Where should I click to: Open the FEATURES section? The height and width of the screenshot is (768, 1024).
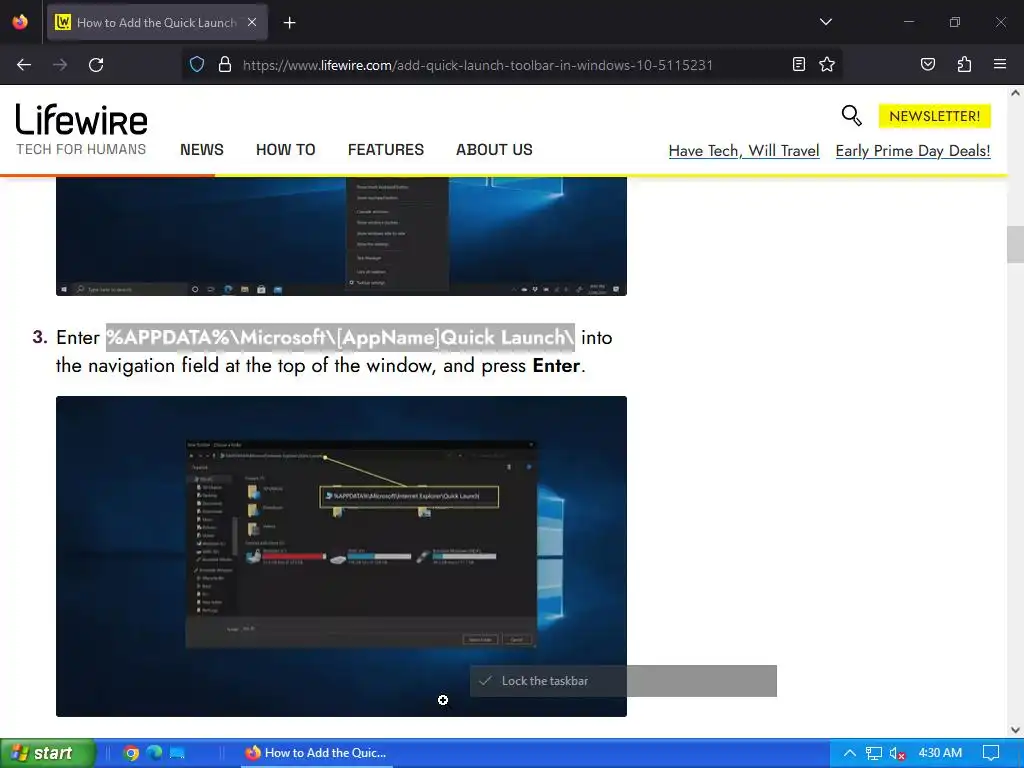point(386,150)
